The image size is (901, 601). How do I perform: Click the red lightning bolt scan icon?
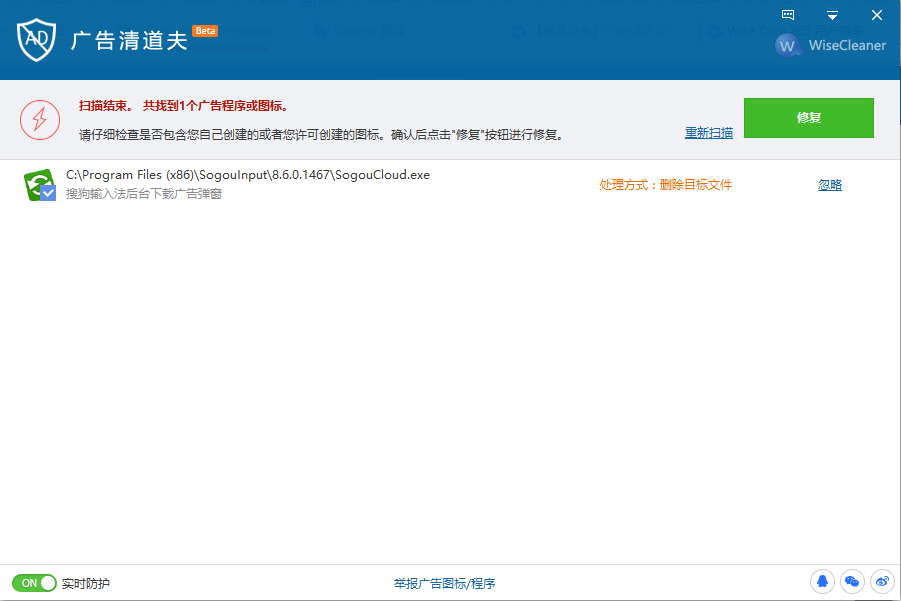(x=40, y=120)
